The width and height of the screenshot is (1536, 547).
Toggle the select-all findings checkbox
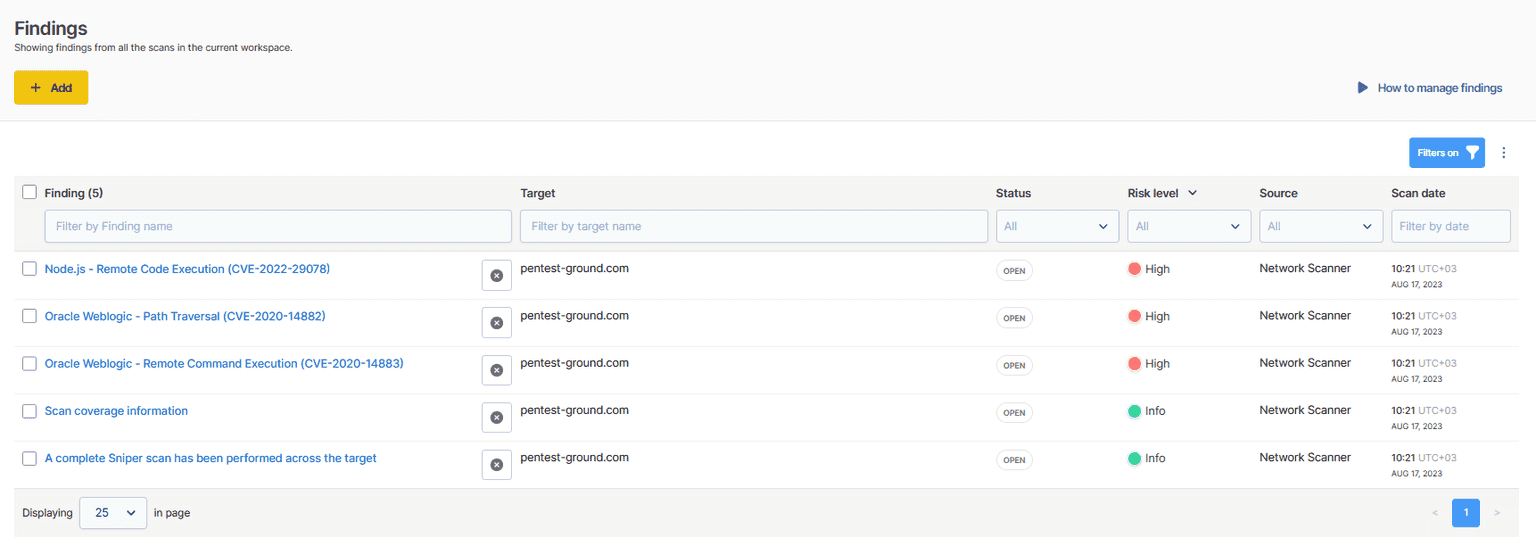tap(30, 192)
